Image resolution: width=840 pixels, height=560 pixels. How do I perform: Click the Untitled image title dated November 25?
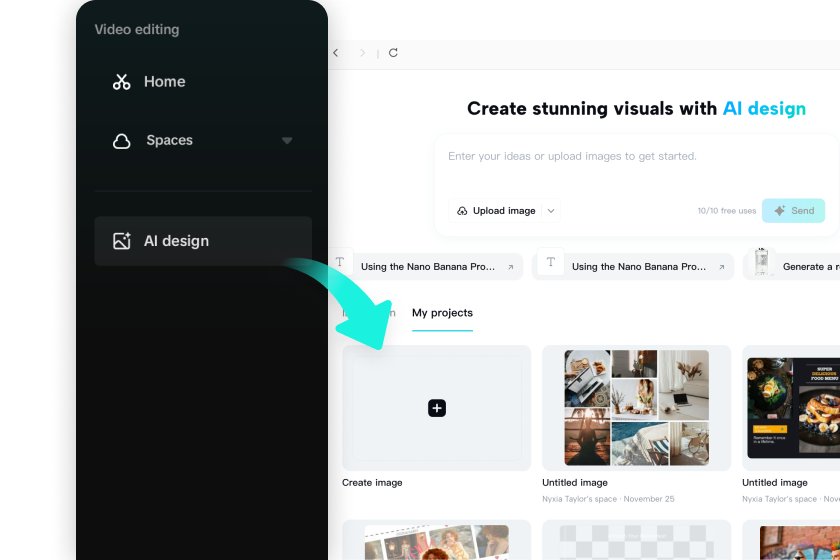pos(575,482)
